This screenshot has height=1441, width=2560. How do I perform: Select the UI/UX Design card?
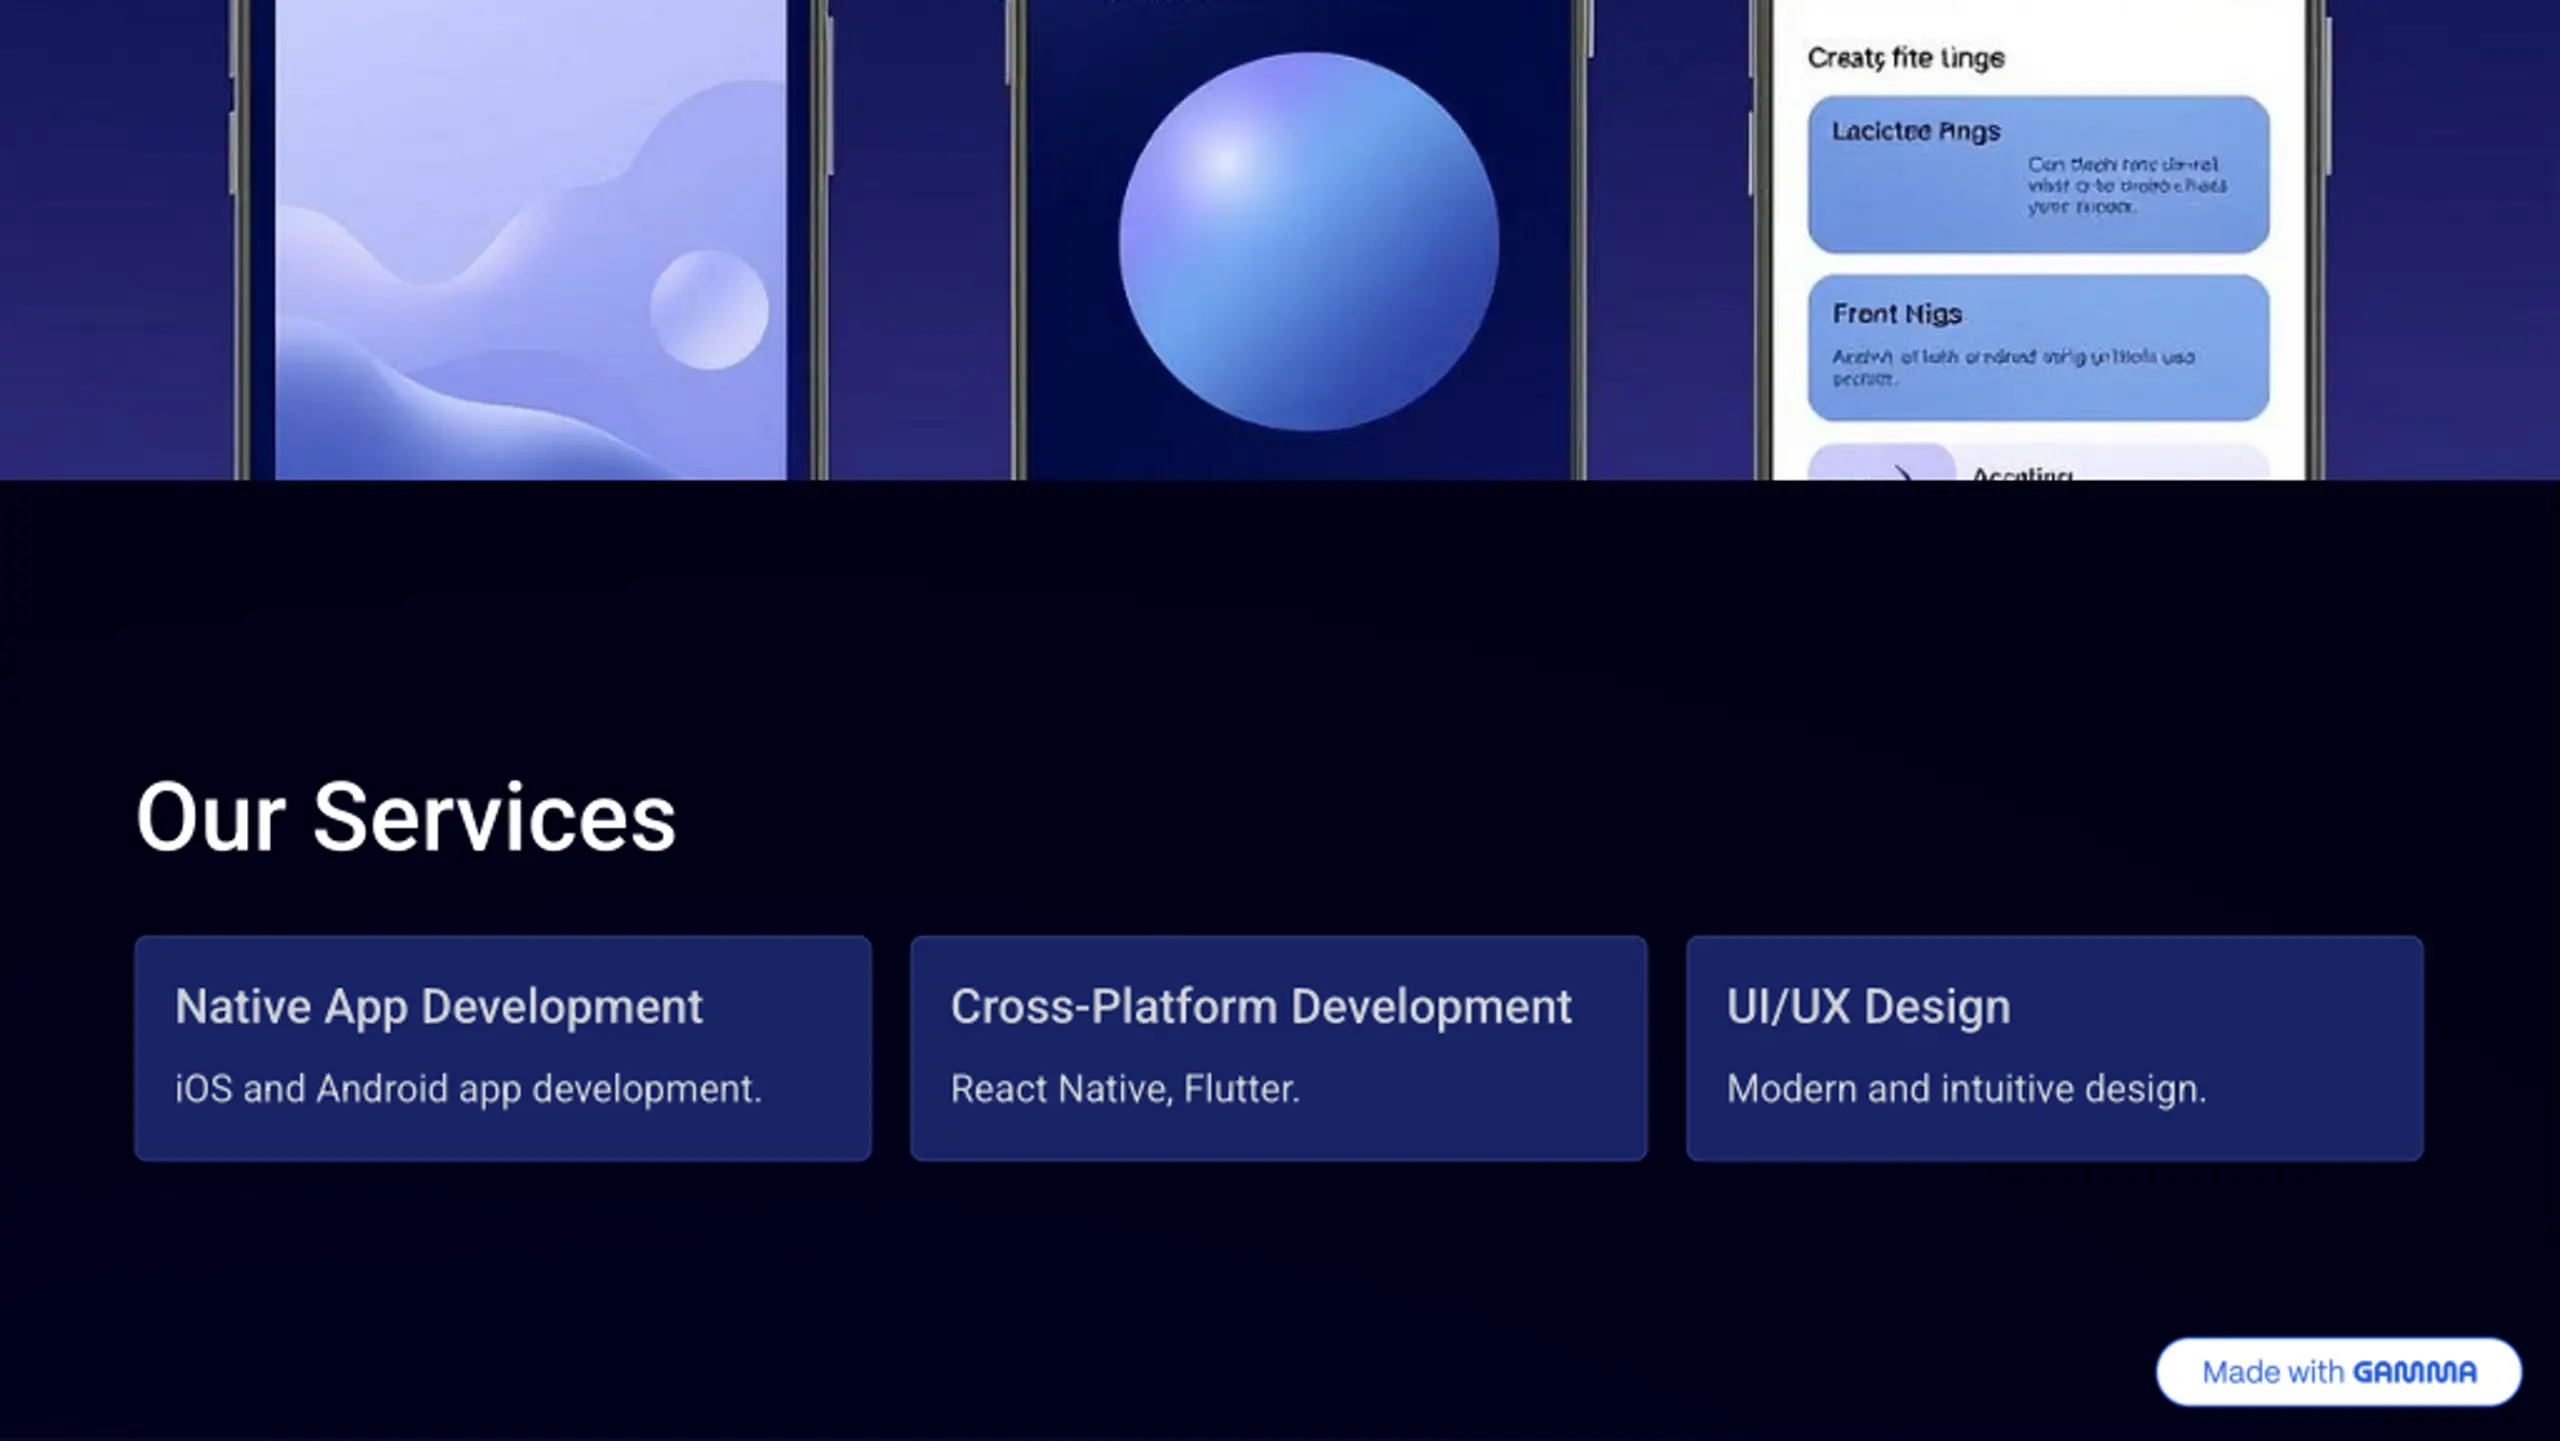(x=2054, y=1048)
